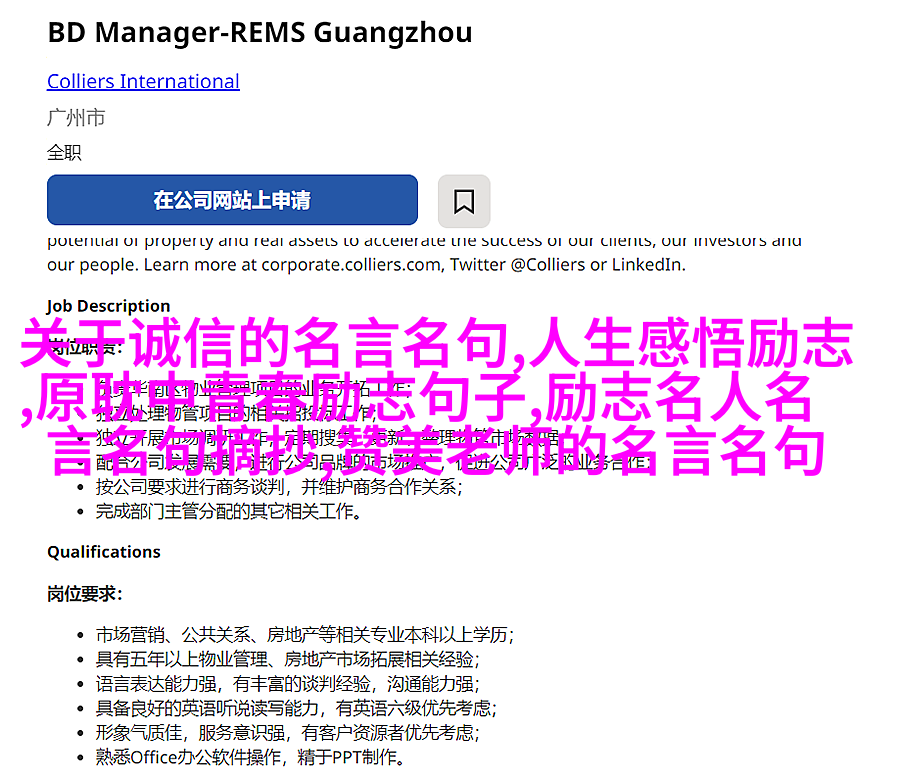The image size is (900, 781).
Task: Click the 语言表达能力强 requirement bullet
Action: pyautogui.click(x=288, y=684)
